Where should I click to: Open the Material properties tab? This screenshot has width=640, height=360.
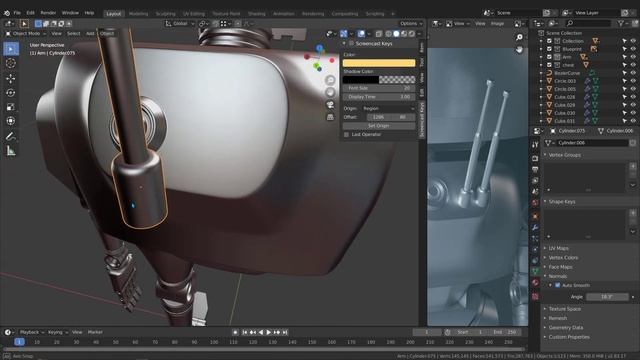click(535, 282)
